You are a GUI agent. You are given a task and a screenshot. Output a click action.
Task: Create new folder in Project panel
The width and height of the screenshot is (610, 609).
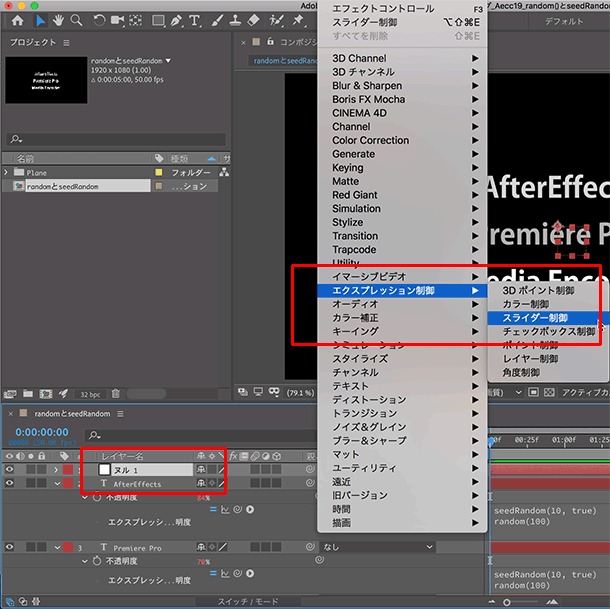pyautogui.click(x=28, y=393)
